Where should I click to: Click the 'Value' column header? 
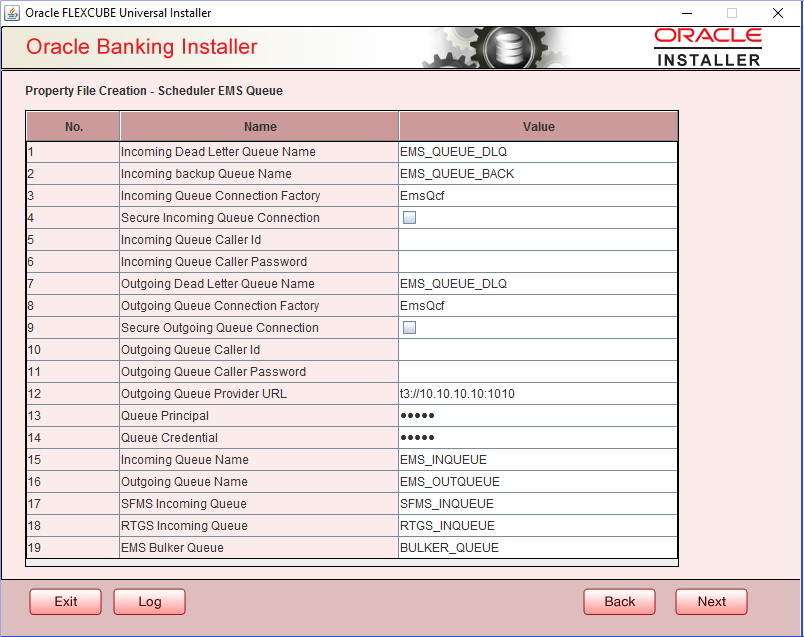[x=538, y=127]
